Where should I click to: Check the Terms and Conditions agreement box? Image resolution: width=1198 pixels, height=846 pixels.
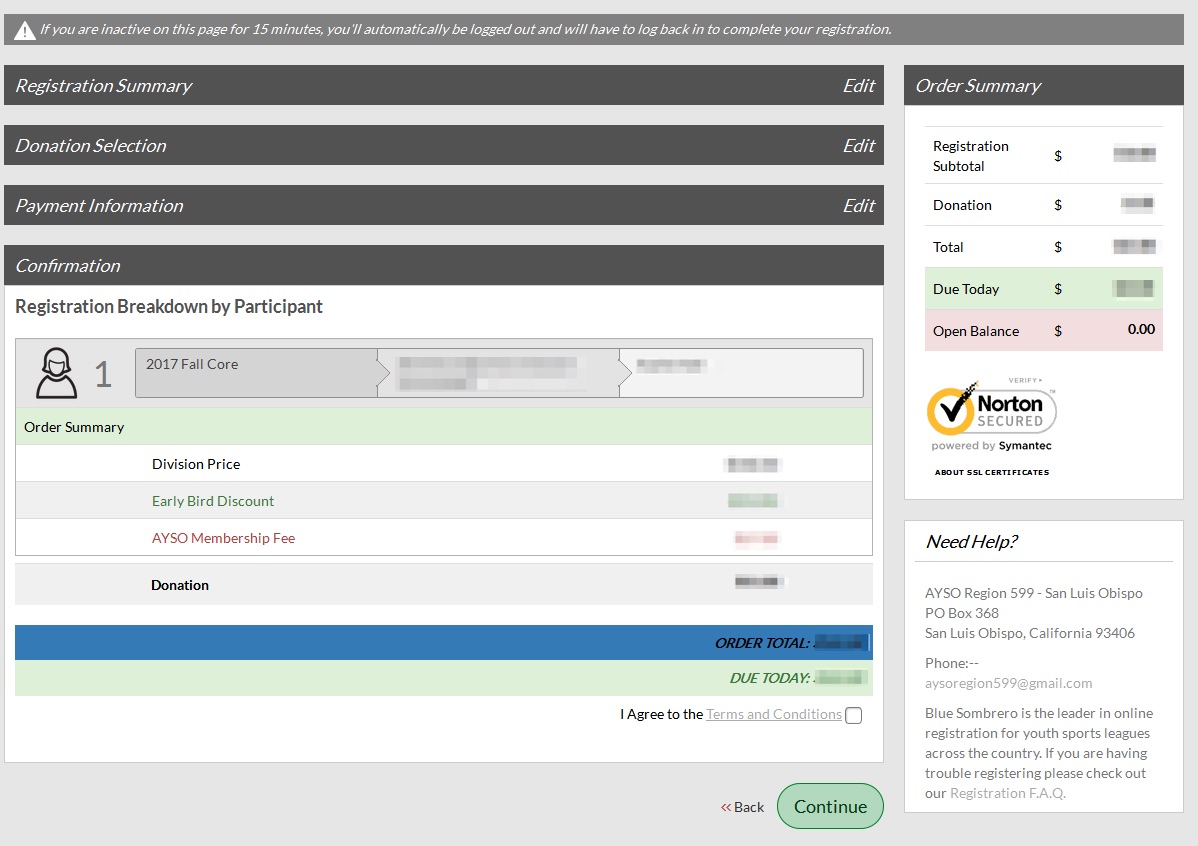(x=853, y=715)
